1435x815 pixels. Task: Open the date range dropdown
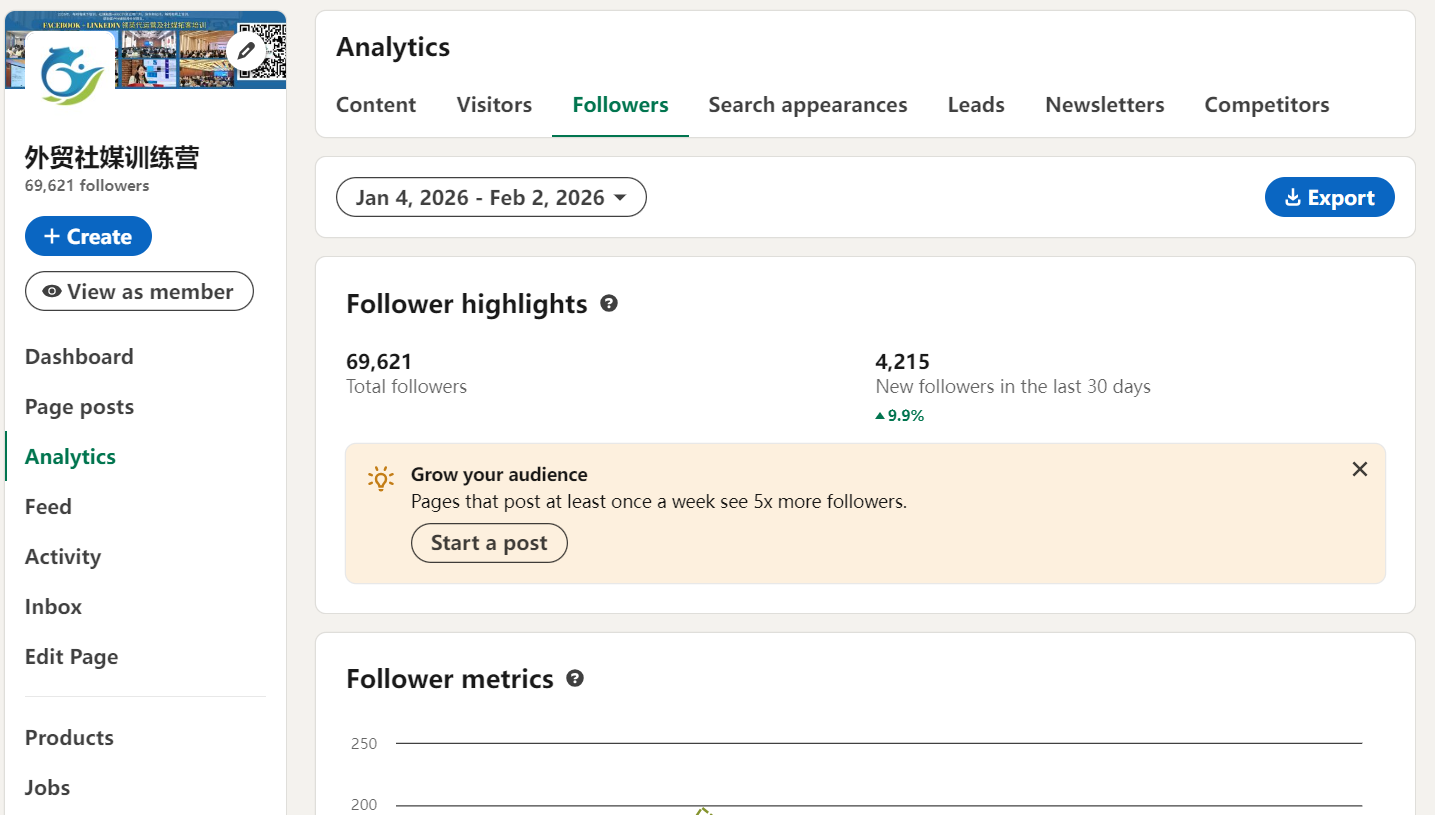click(x=491, y=197)
